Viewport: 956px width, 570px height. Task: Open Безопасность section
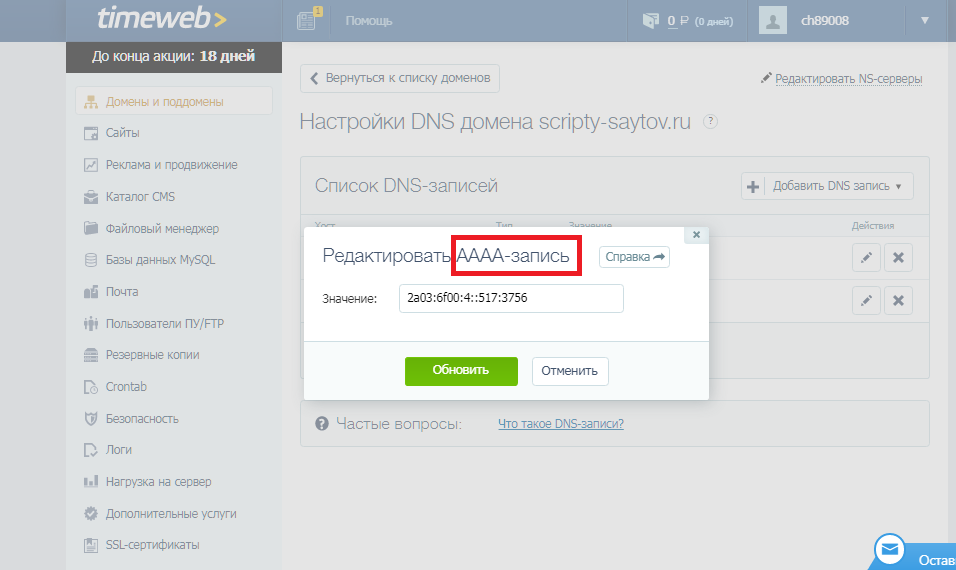[x=142, y=419]
